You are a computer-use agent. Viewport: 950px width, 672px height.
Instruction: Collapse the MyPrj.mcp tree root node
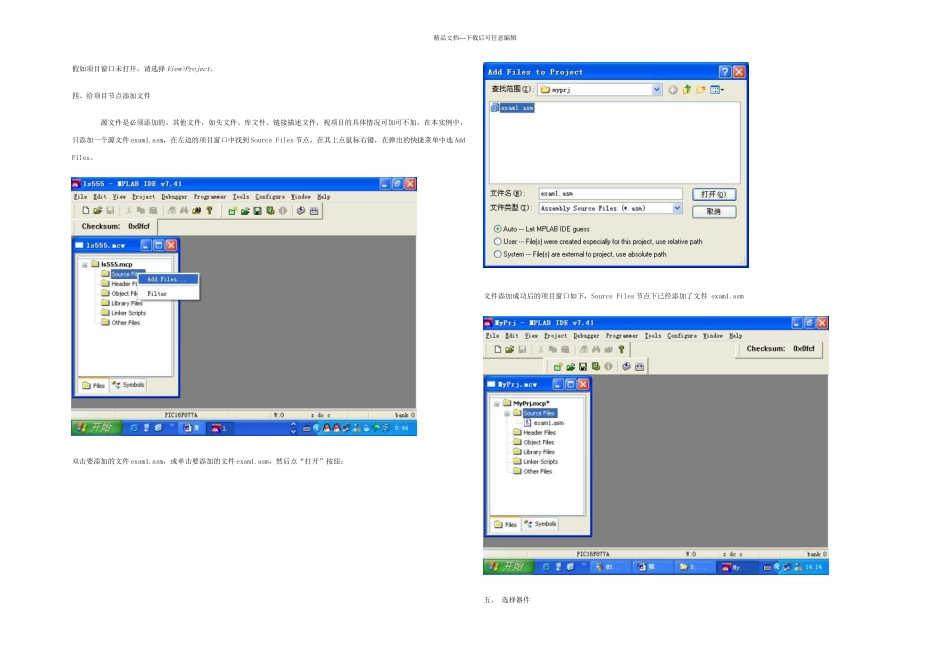496,404
